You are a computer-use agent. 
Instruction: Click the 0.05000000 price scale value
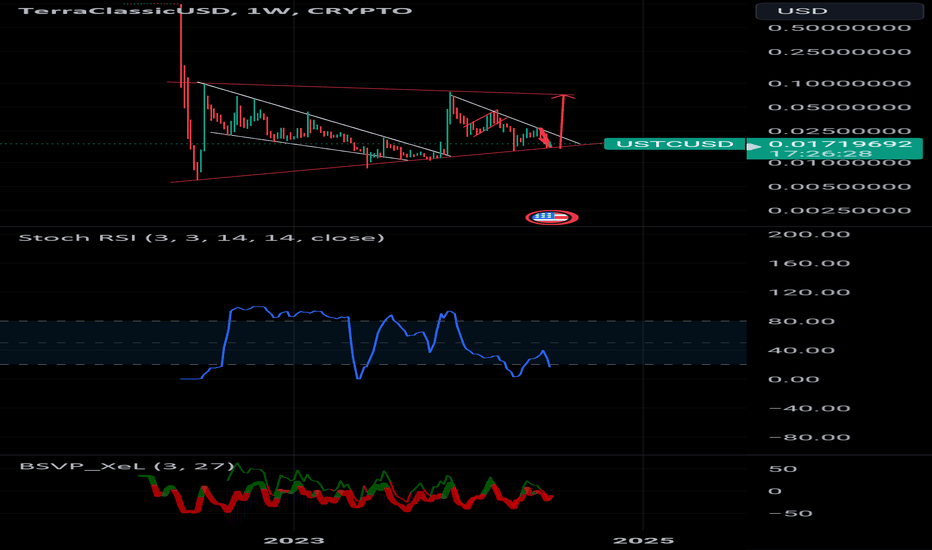[840, 108]
